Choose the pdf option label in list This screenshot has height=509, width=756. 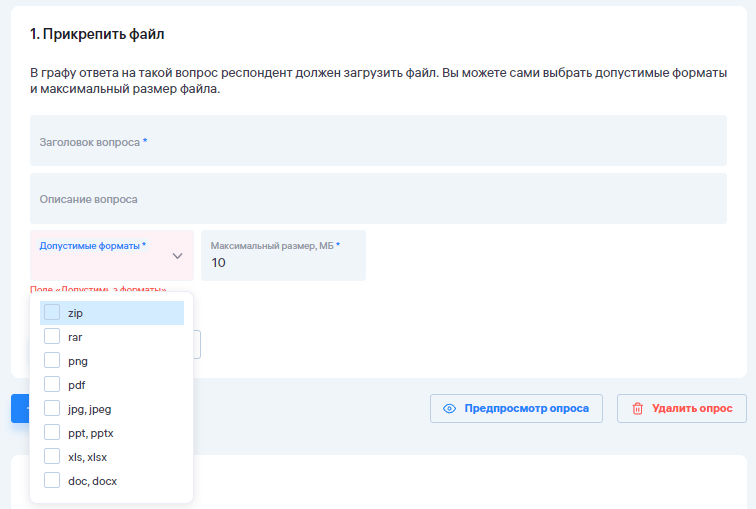(x=76, y=385)
